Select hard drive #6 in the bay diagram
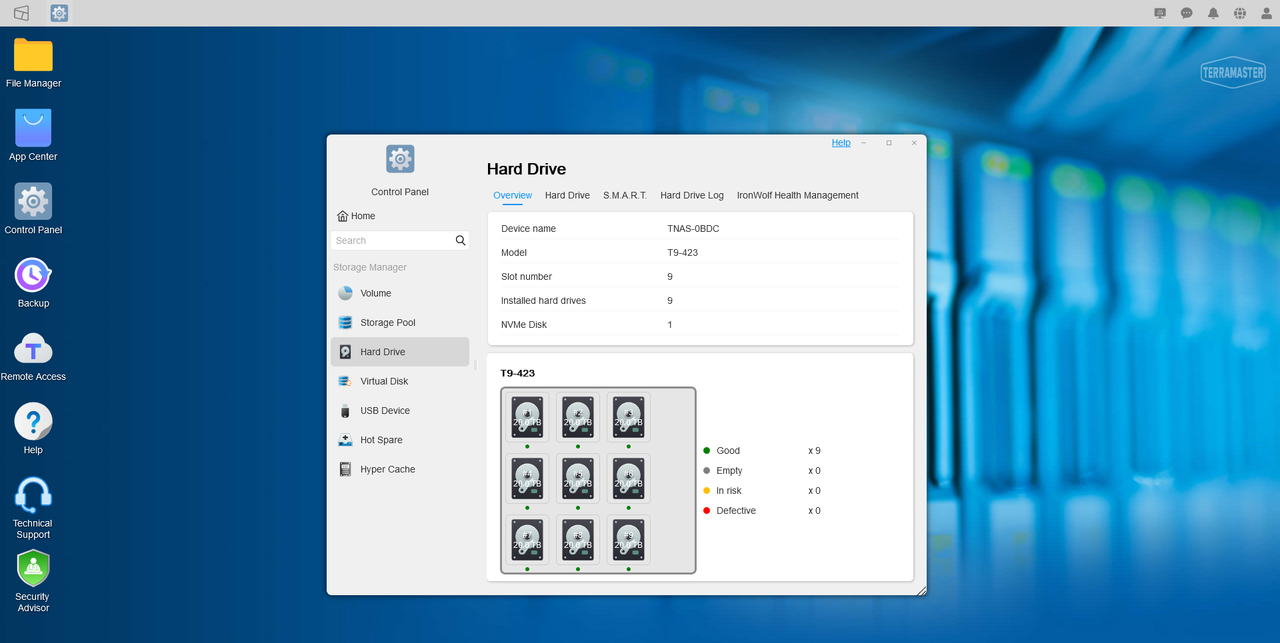The image size is (1280, 643). click(629, 478)
